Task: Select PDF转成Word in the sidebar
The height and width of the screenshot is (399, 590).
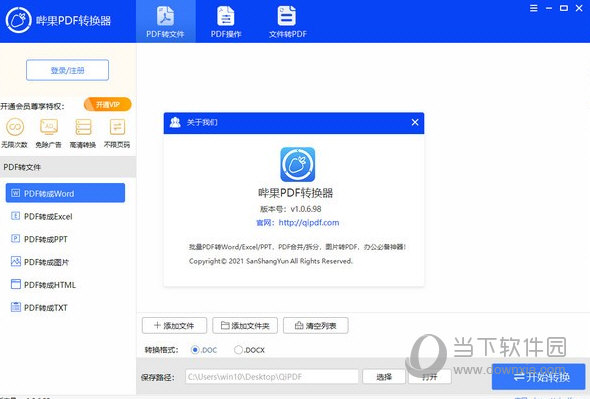Action: pos(65,193)
